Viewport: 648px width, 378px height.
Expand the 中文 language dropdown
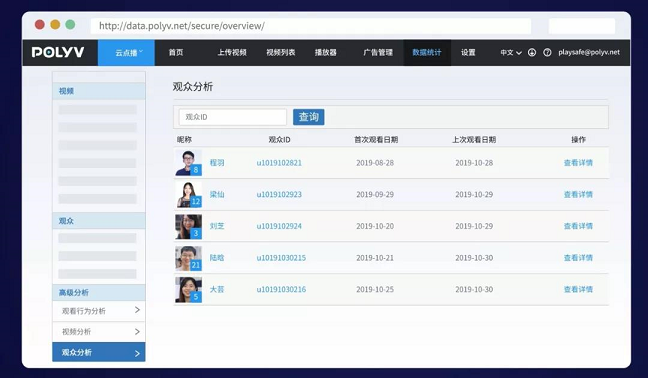(x=511, y=52)
